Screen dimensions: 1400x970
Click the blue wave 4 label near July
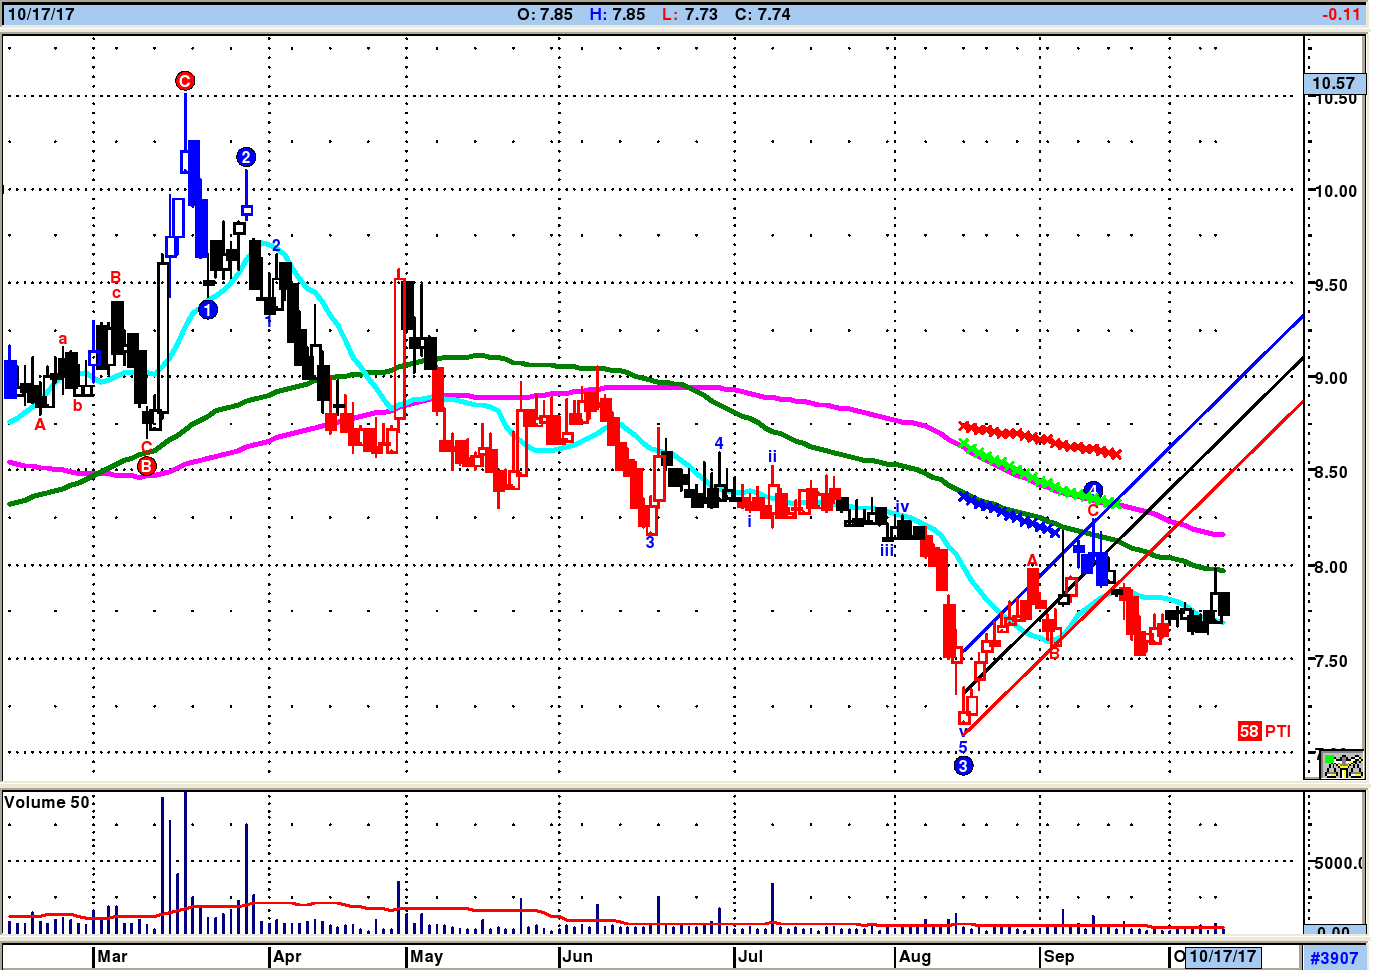[x=719, y=443]
